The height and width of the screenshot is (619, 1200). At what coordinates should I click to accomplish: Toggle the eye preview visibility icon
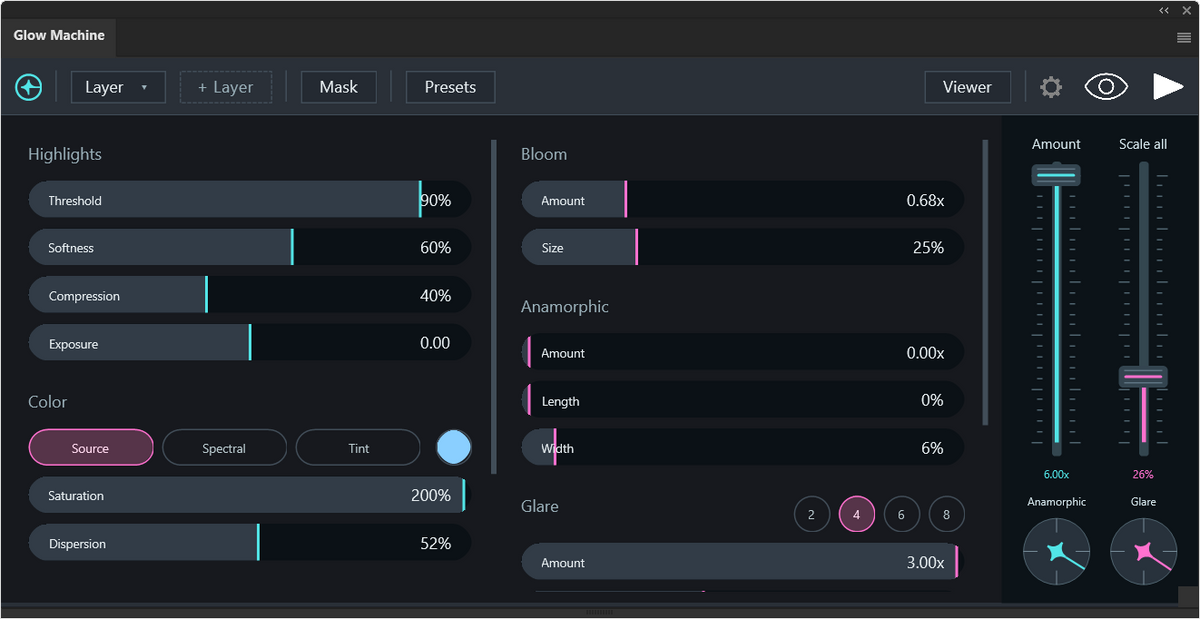point(1106,87)
